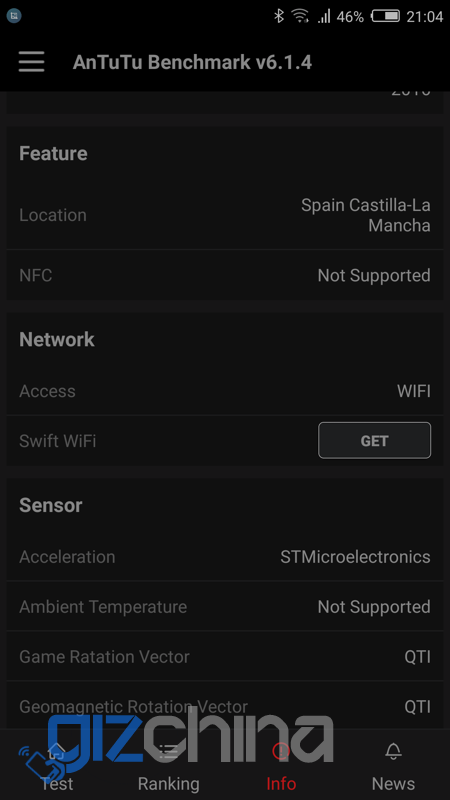Viewport: 450px width, 800px height.
Task: Tap the screenshot notification icon
Action: click(14, 16)
